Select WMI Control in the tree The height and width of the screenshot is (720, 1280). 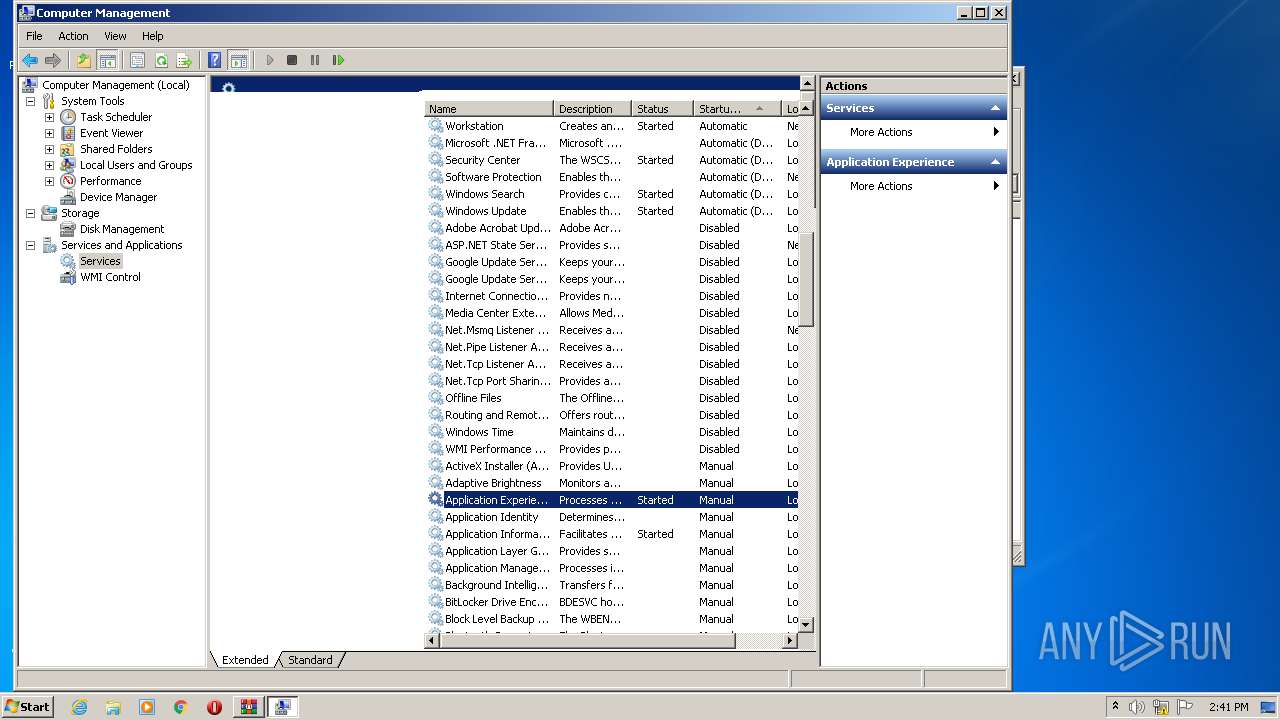(x=110, y=277)
